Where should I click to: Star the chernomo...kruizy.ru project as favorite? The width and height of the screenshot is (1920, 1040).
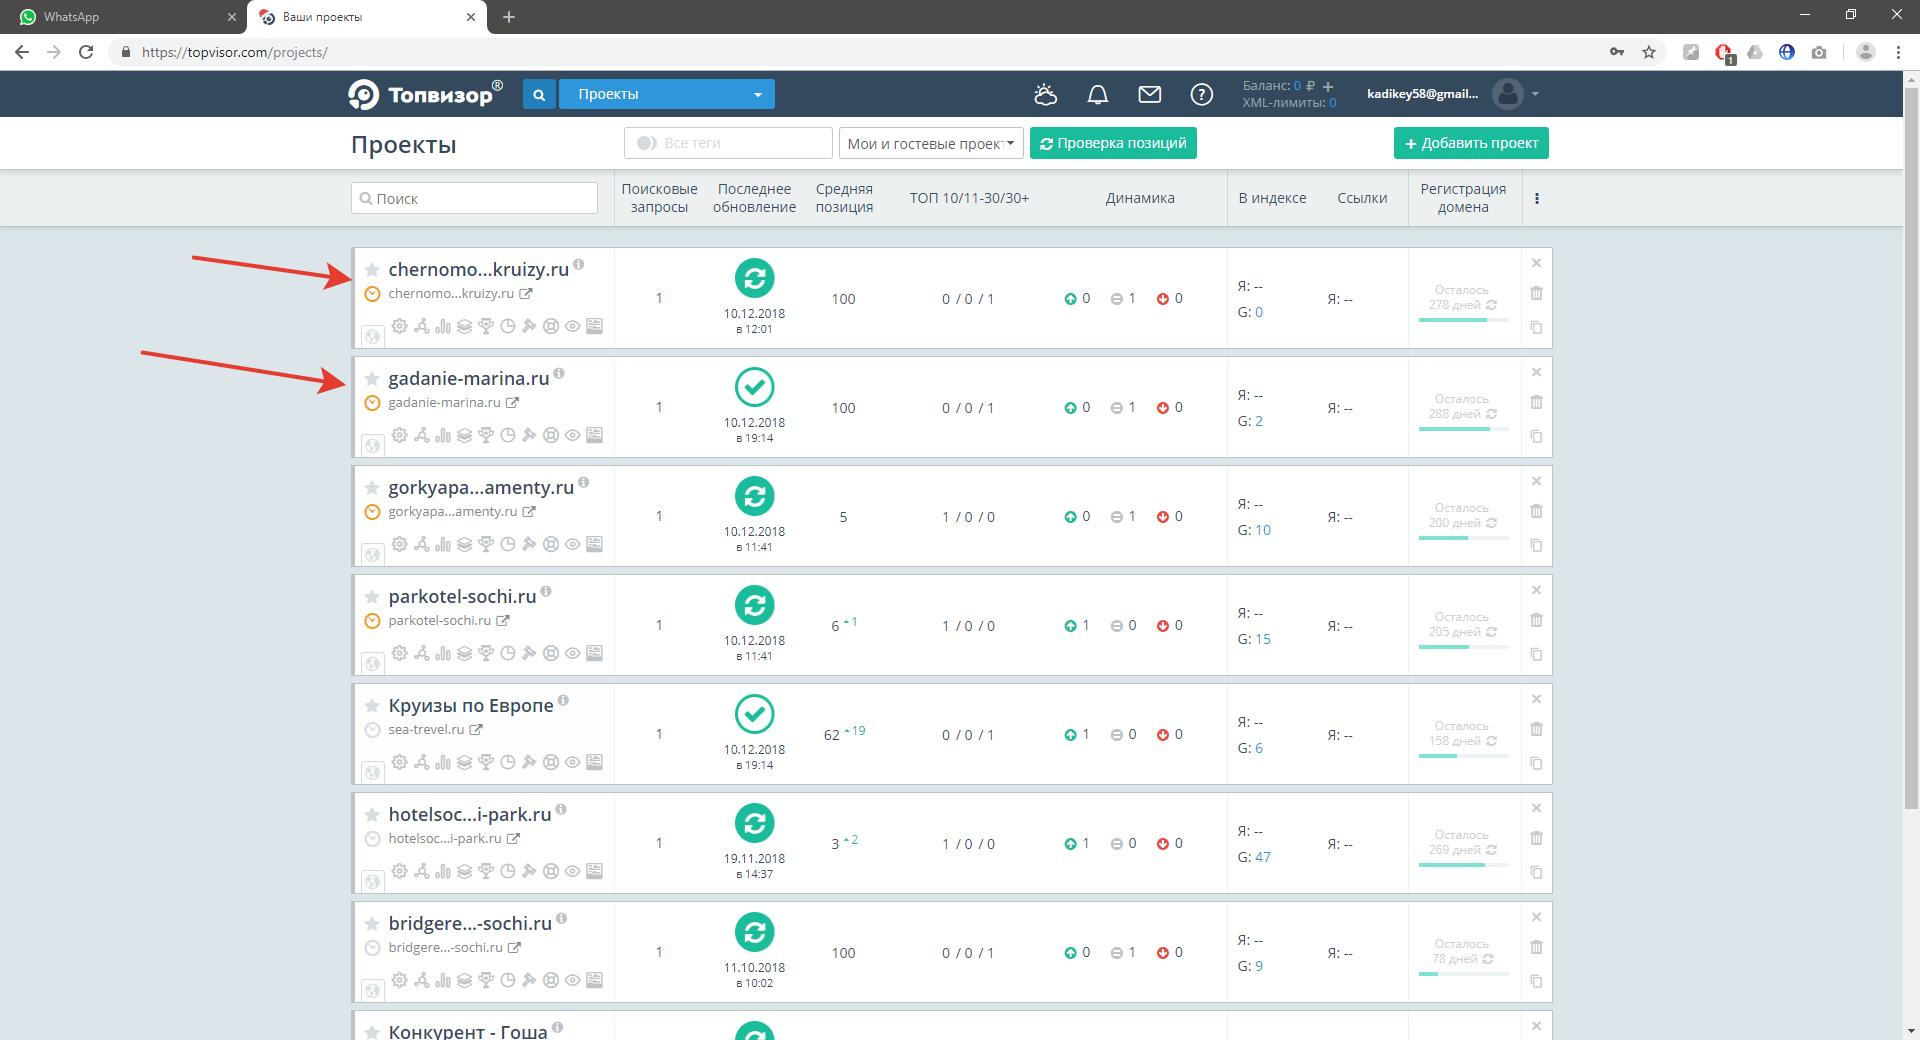pyautogui.click(x=372, y=269)
